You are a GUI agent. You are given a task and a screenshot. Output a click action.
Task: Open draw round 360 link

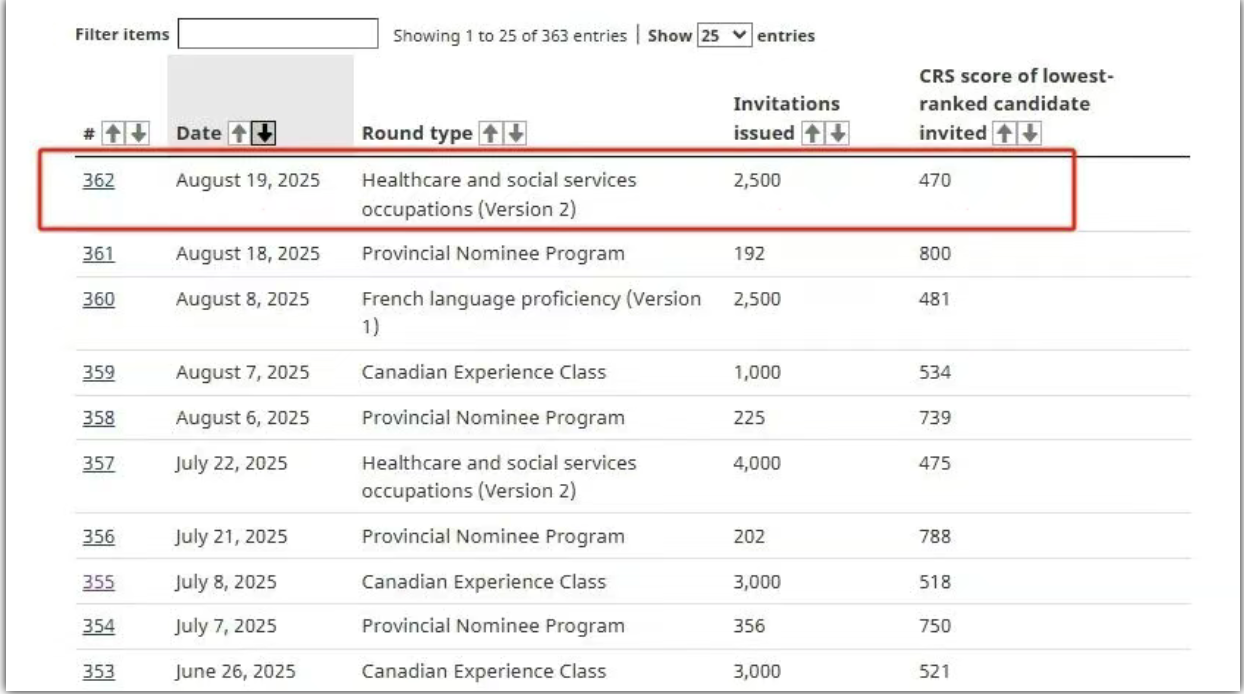pos(98,299)
